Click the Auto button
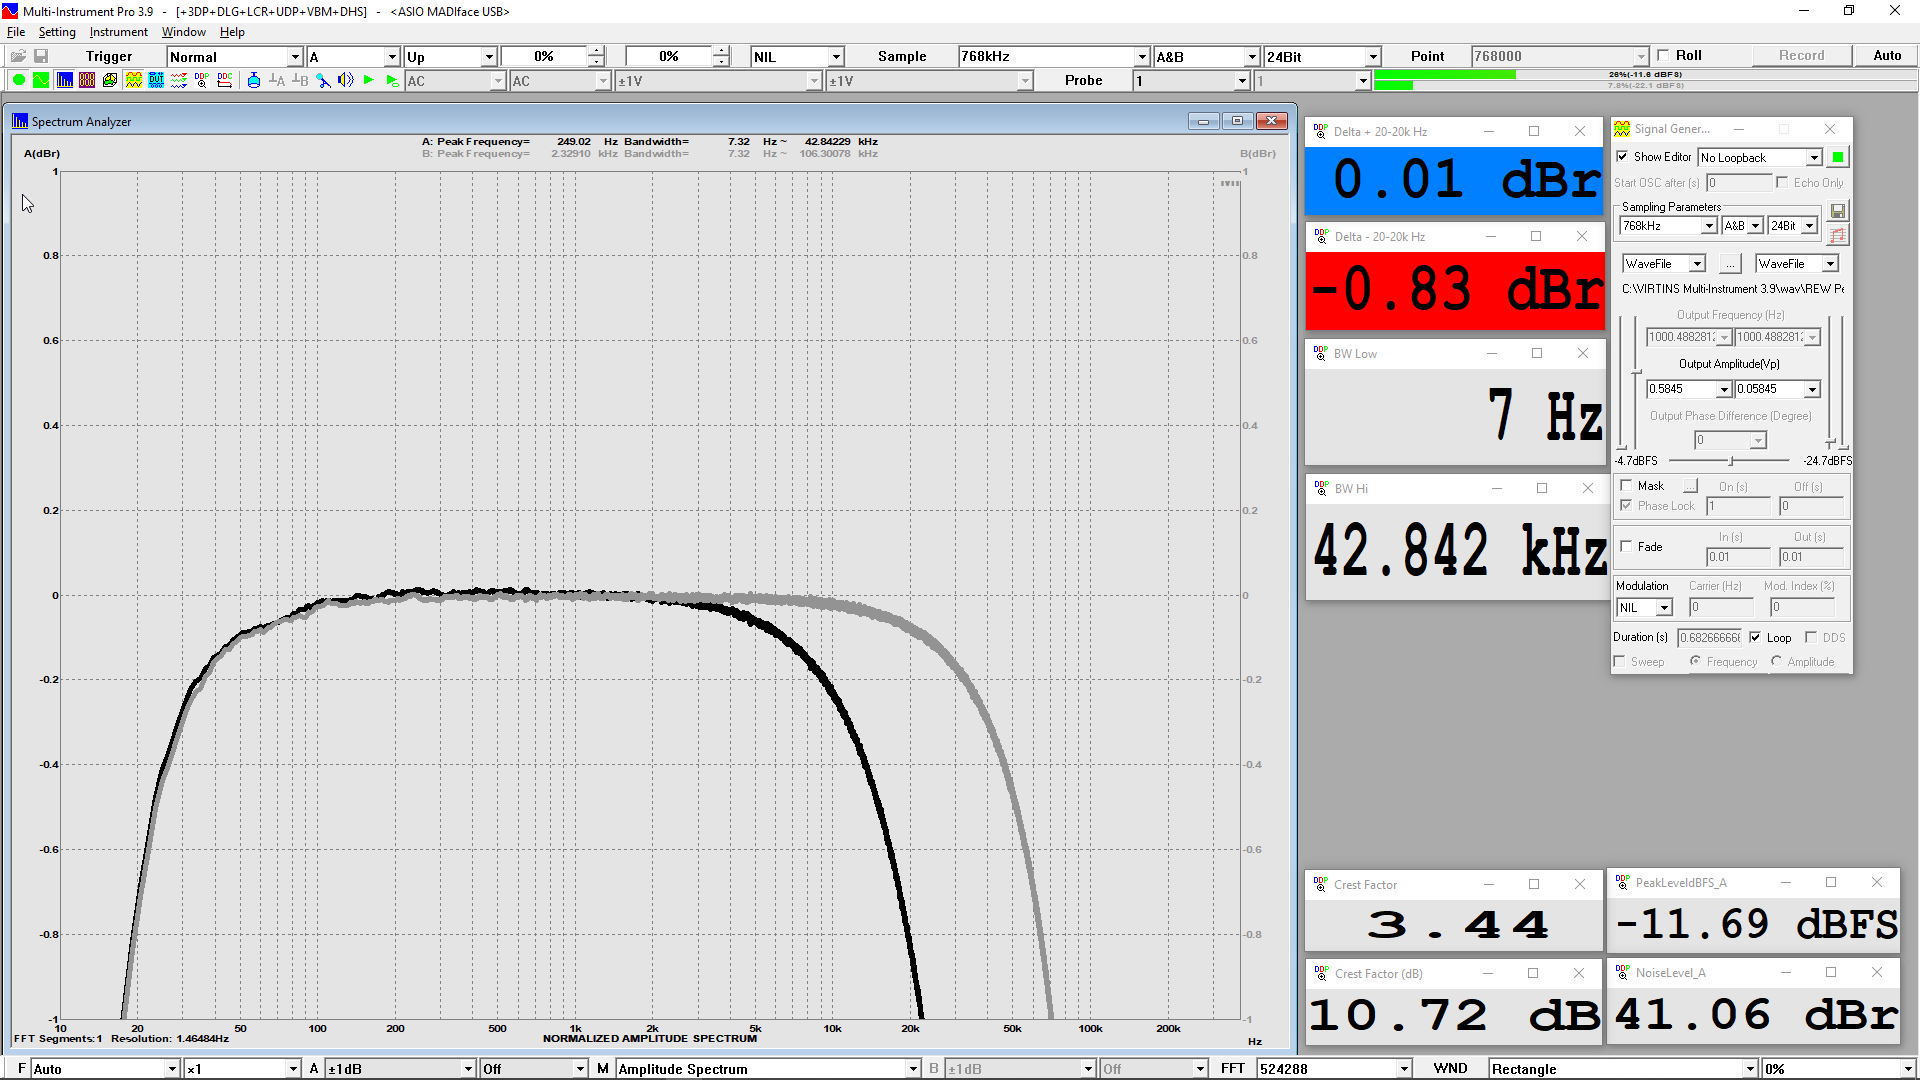 (1887, 56)
